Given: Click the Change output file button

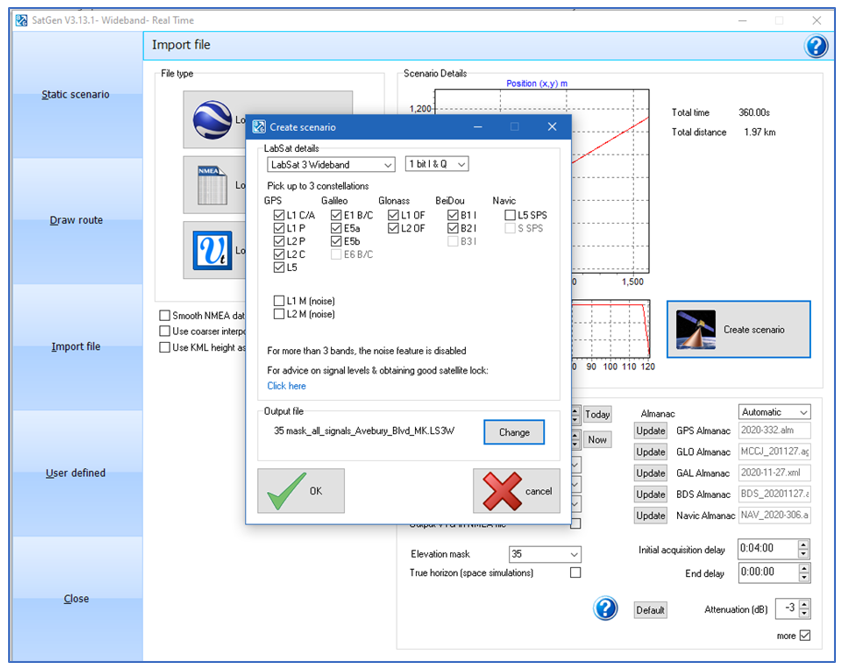Looking at the screenshot, I should pos(514,432).
